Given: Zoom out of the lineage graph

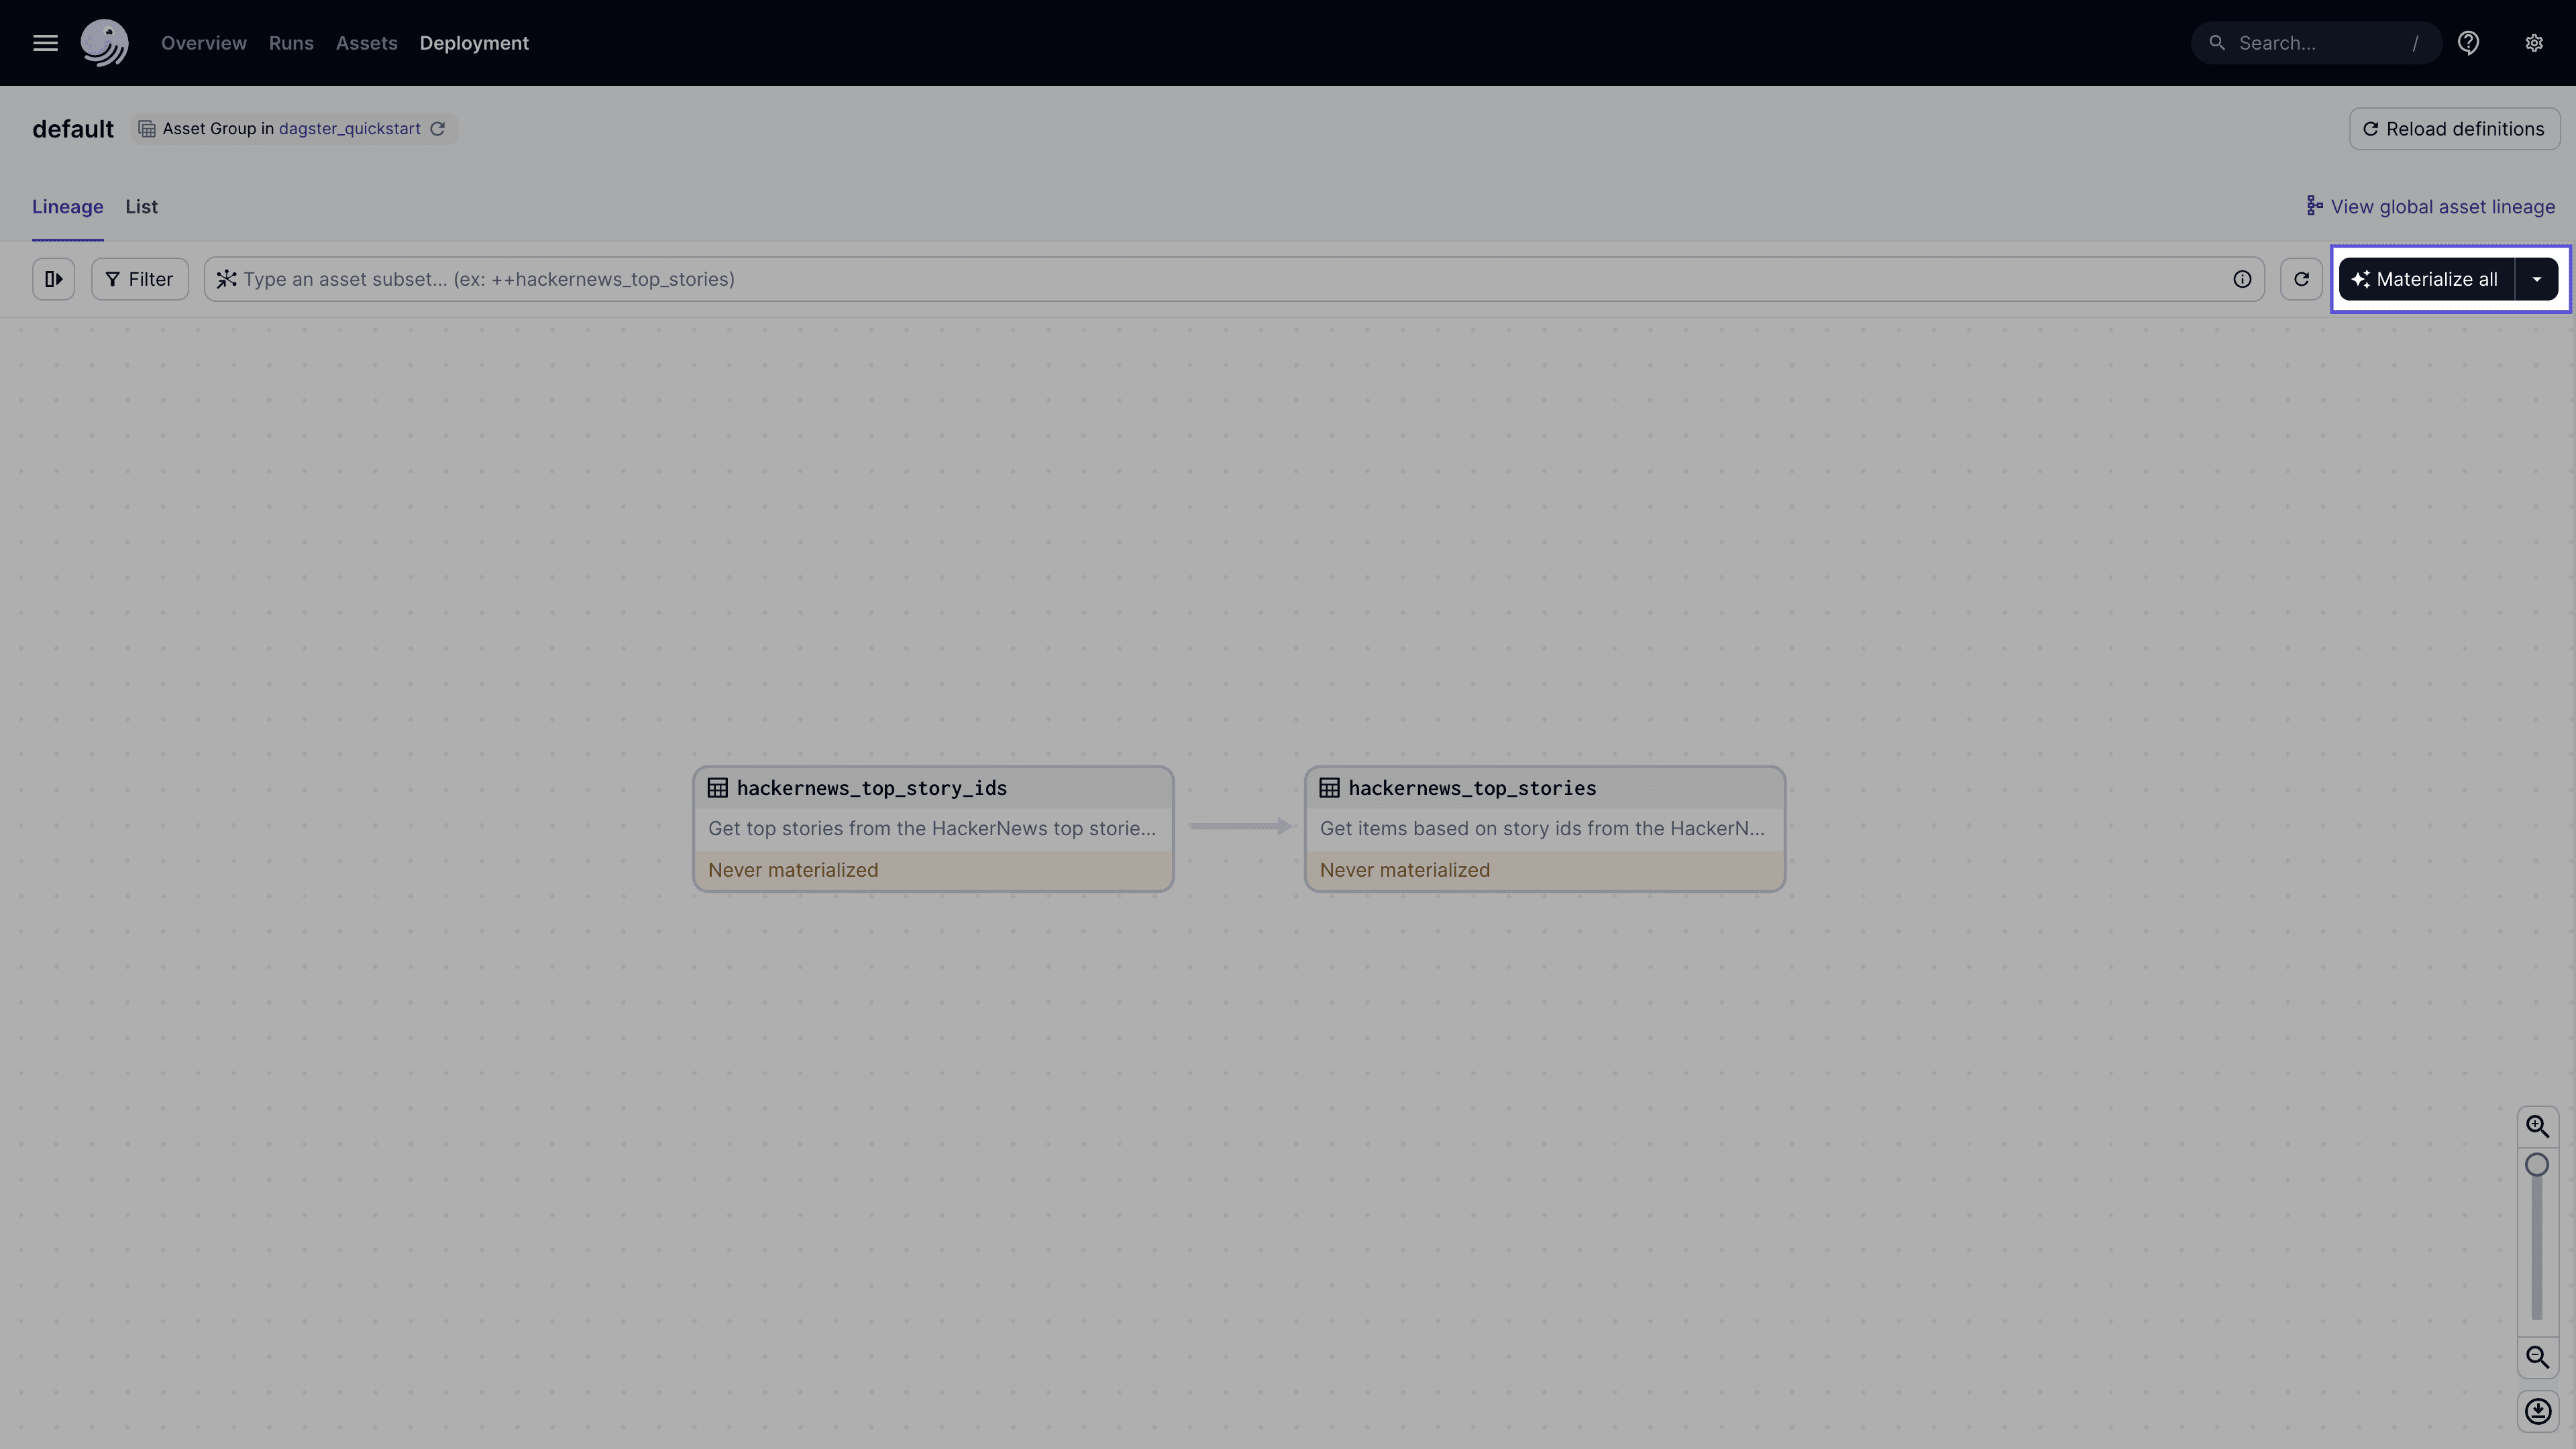Looking at the screenshot, I should coord(2537,1357).
